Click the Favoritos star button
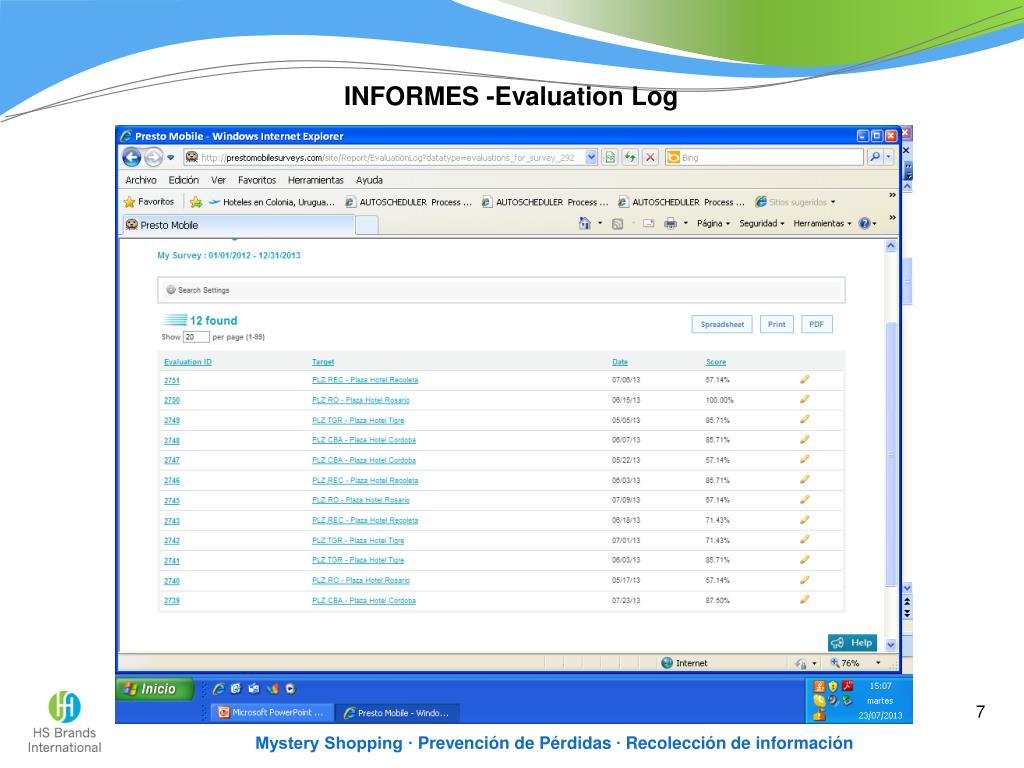The height and width of the screenshot is (768, 1024). click(149, 202)
